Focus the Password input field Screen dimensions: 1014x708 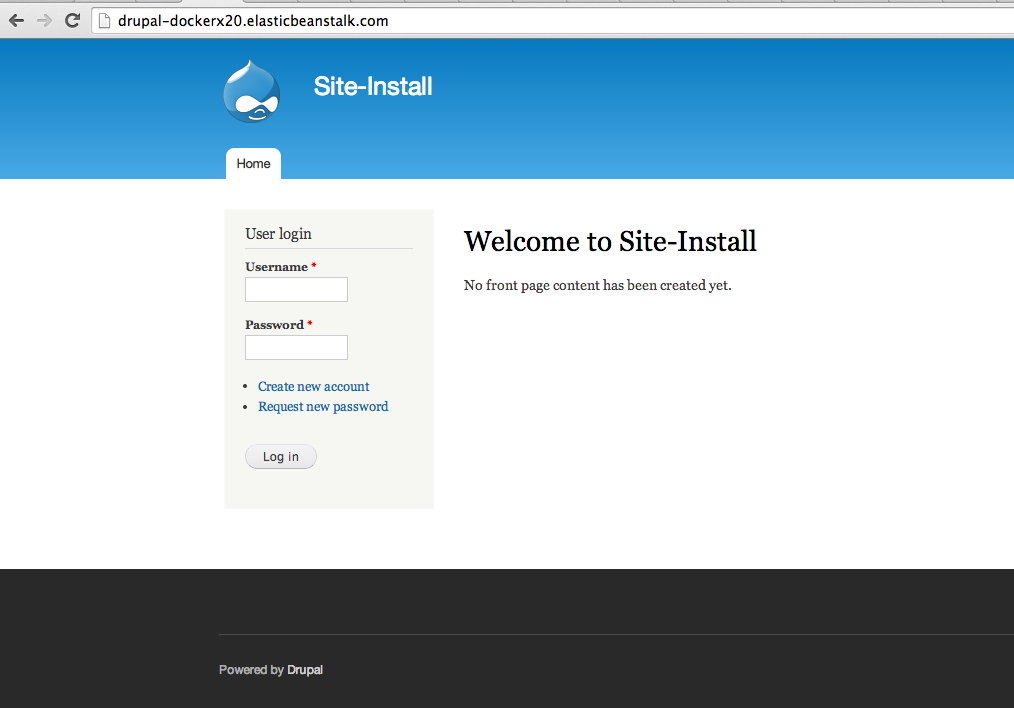[x=296, y=347]
